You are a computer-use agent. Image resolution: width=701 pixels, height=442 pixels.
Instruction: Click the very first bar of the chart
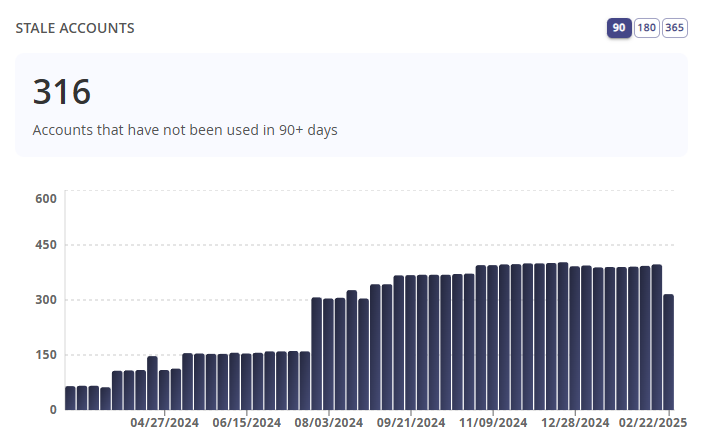pos(70,398)
